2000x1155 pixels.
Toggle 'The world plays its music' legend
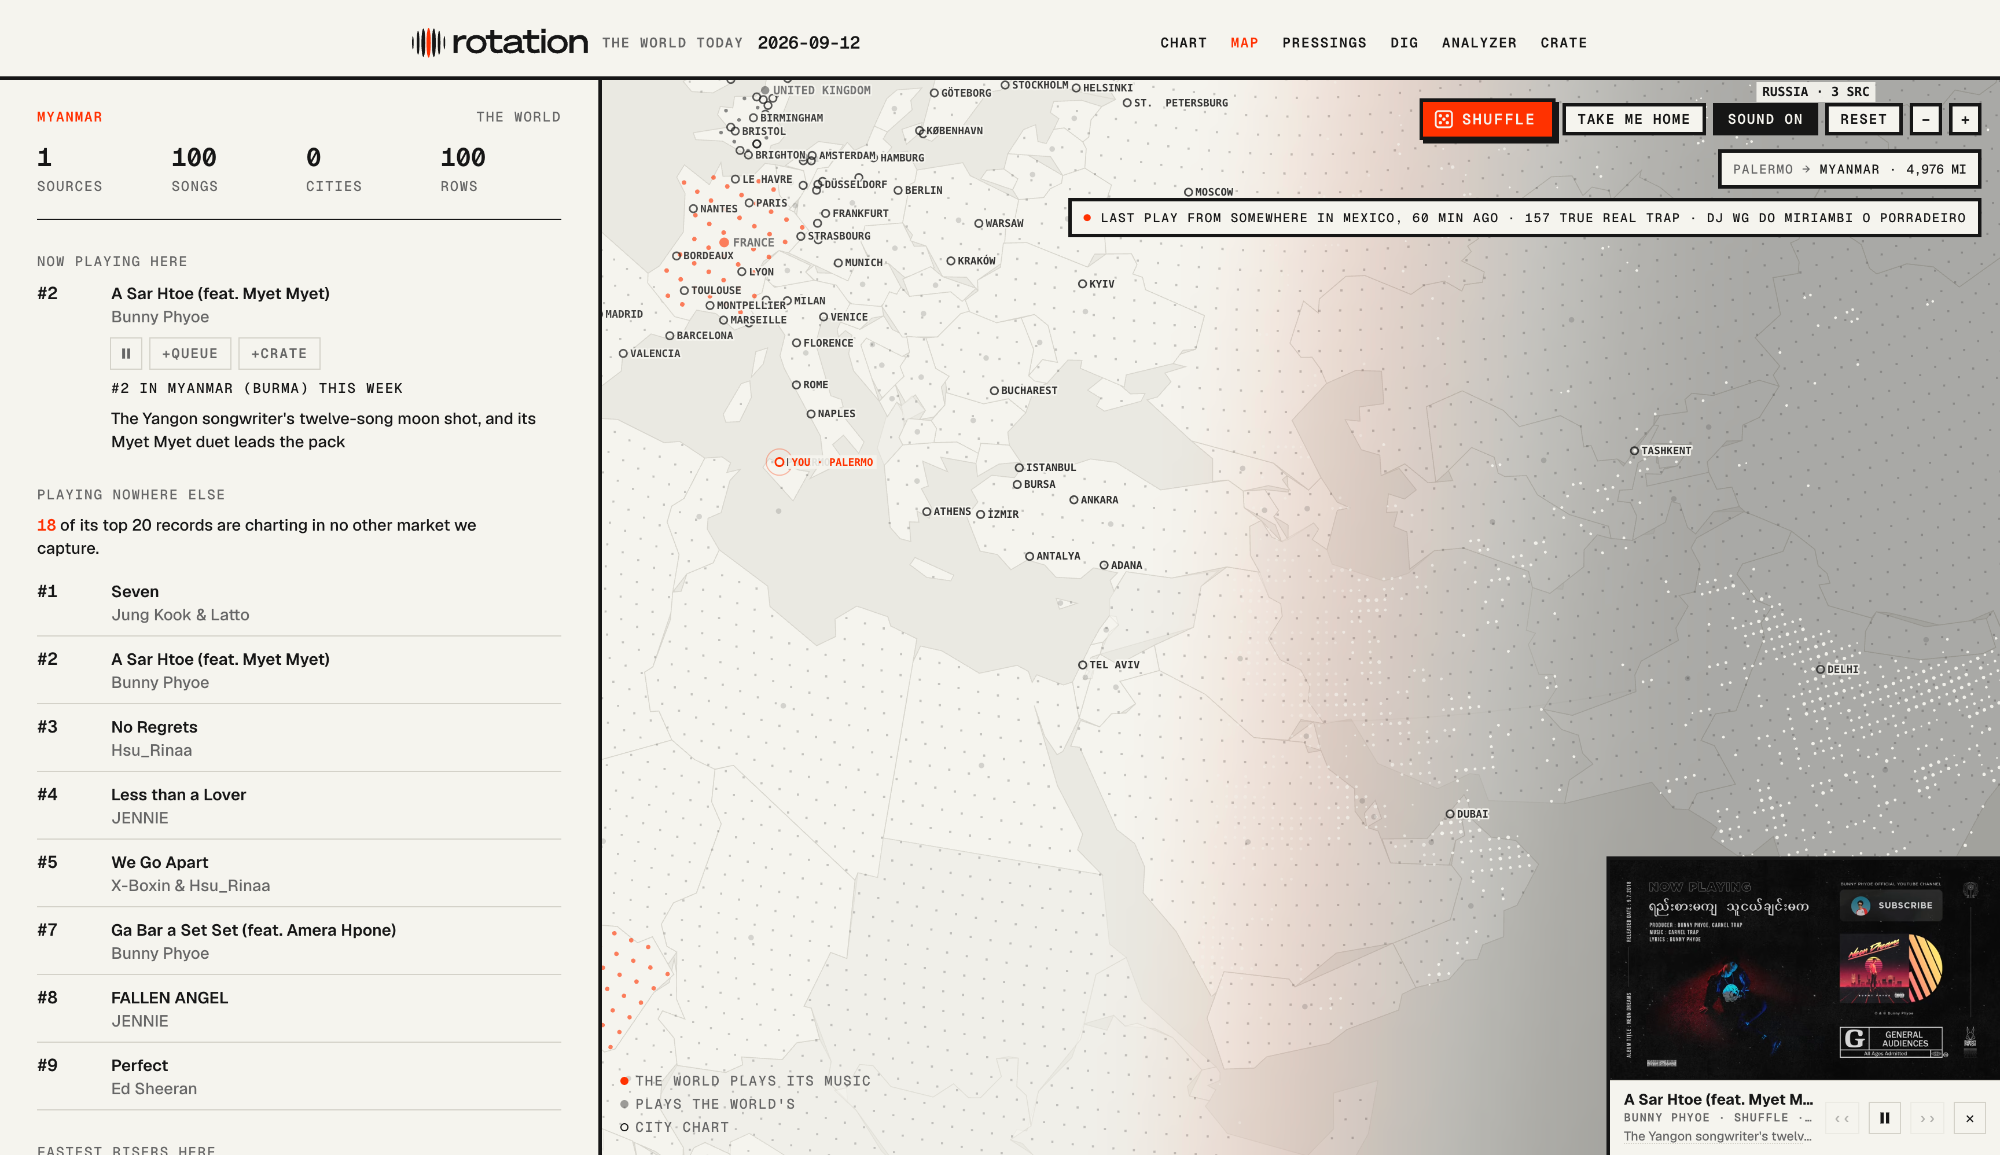tap(745, 1081)
